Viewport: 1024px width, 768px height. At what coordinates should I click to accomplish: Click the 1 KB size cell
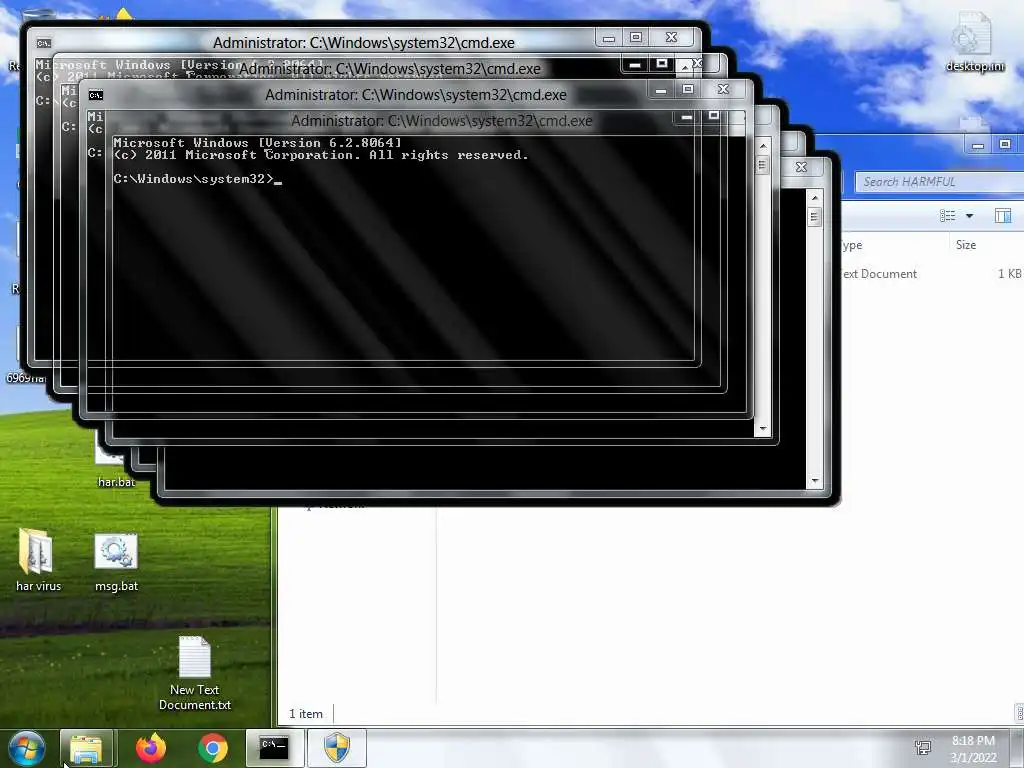[1009, 274]
